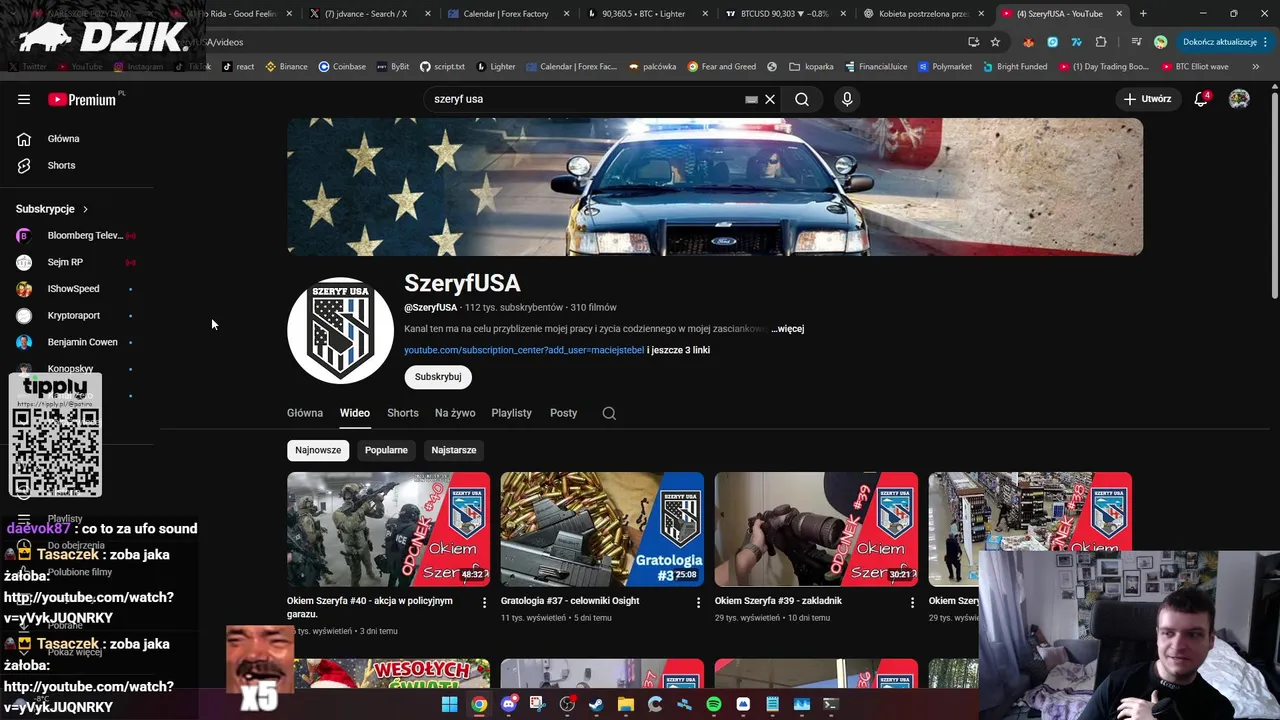Switch to the Posty channel tab

[563, 413]
